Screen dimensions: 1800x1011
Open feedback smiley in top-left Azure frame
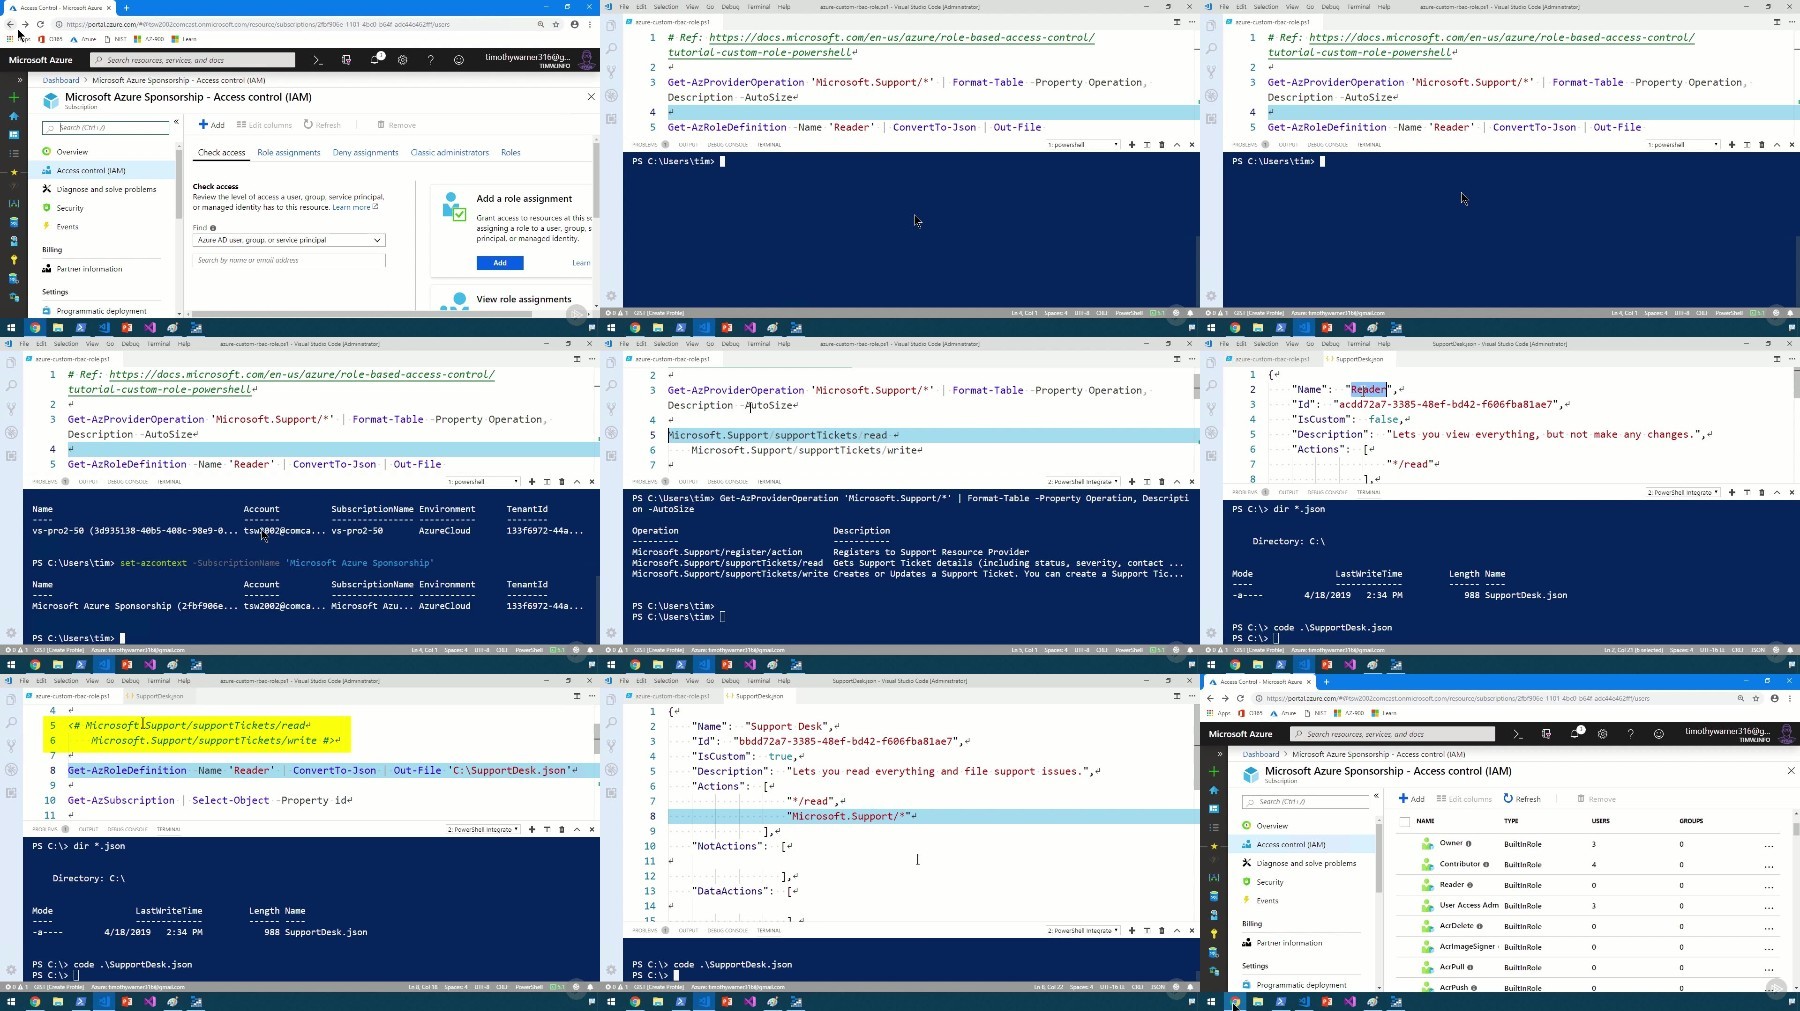click(459, 60)
